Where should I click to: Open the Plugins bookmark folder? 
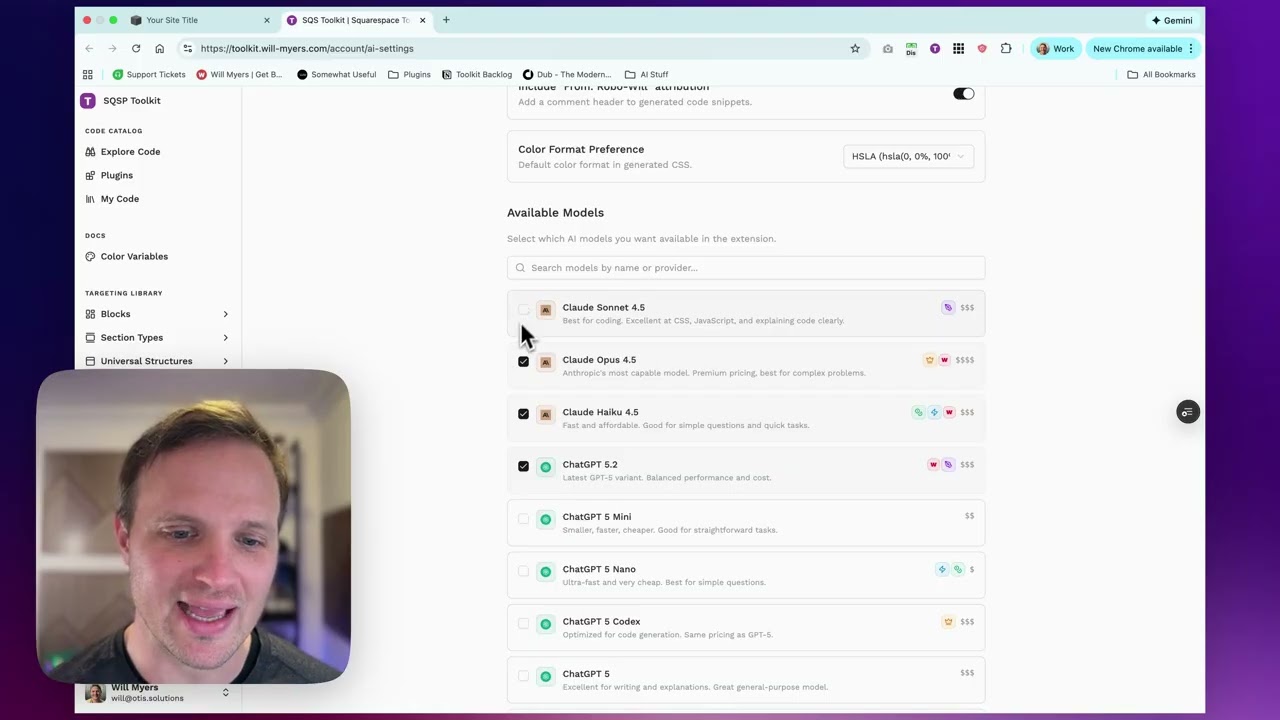point(409,74)
